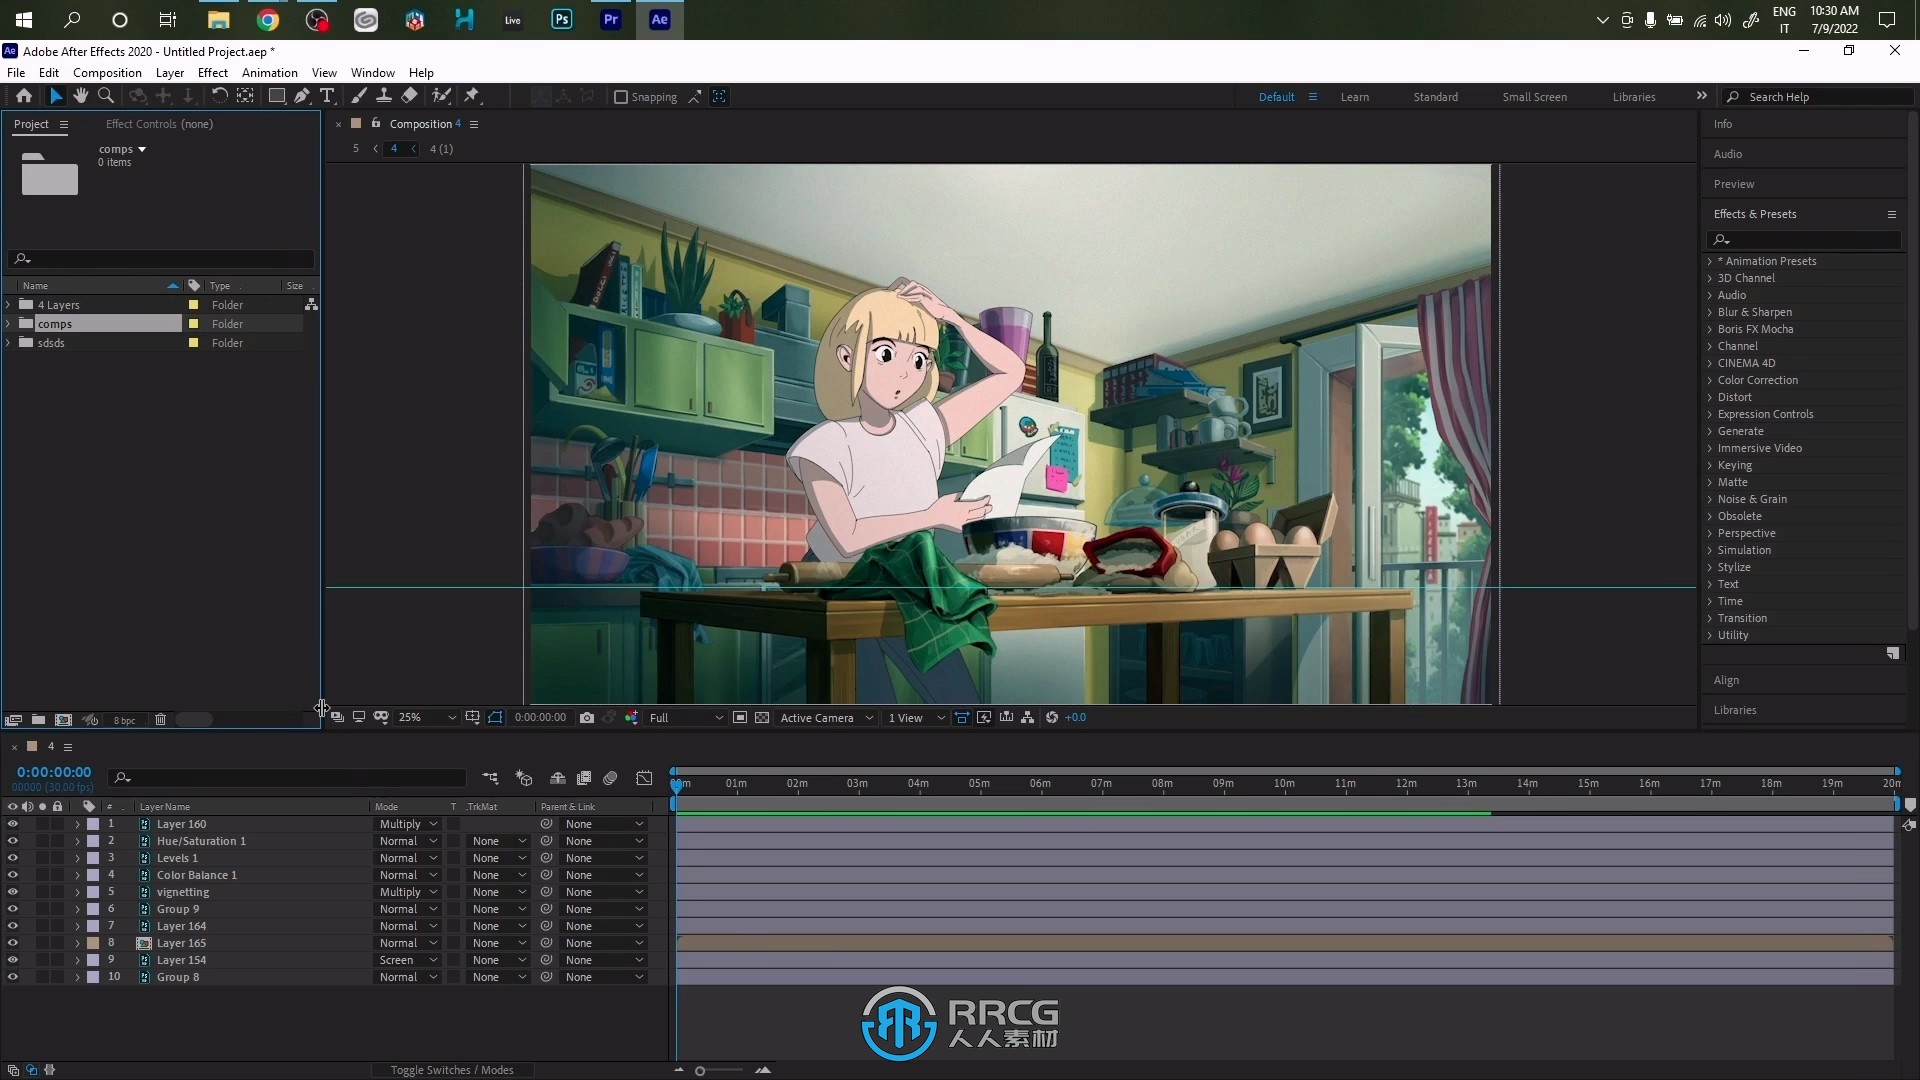Toggle visibility eye icon for vignetting layer
This screenshot has width=1920, height=1080.
coord(12,891)
